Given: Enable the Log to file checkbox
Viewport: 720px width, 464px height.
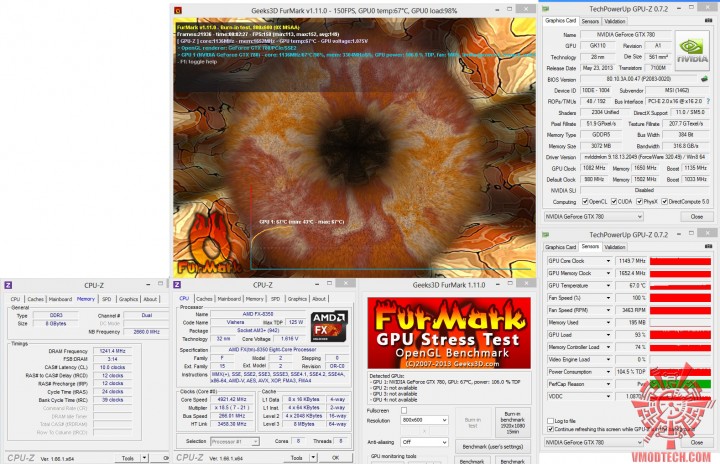Looking at the screenshot, I should 550,421.
